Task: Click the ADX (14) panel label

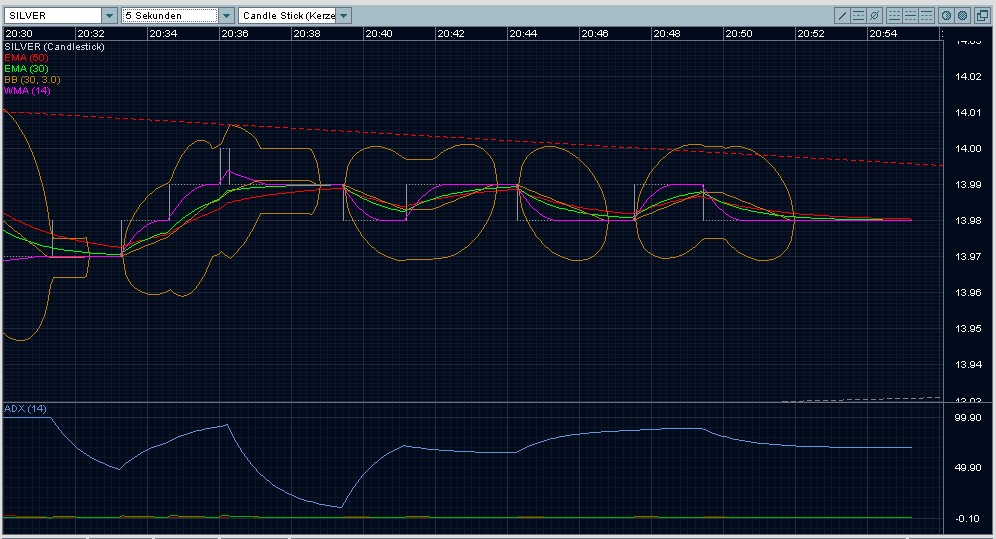Action: [x=26, y=409]
